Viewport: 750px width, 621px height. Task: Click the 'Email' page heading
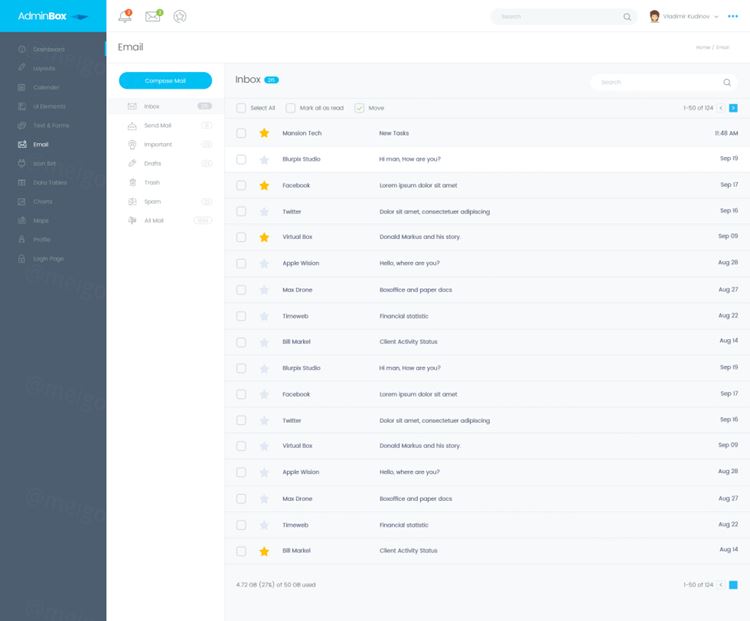pos(131,47)
